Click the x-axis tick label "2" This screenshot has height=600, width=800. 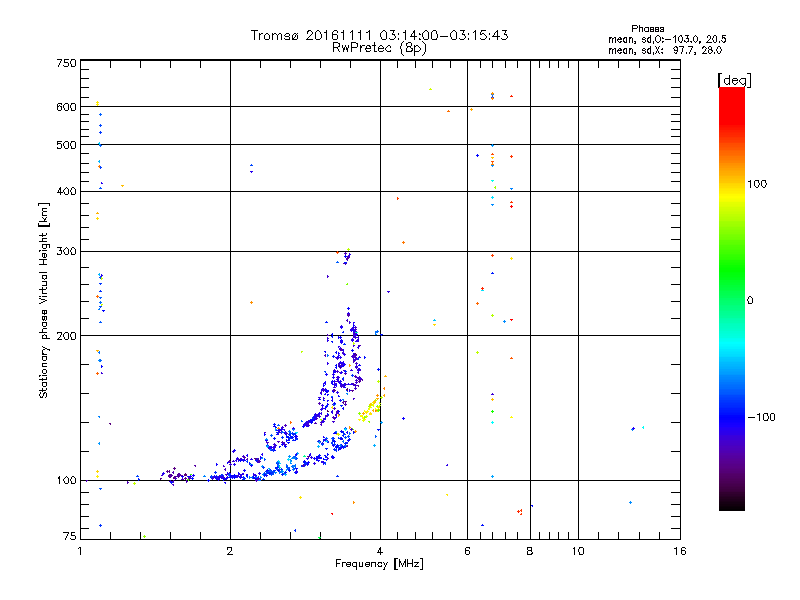point(230,551)
